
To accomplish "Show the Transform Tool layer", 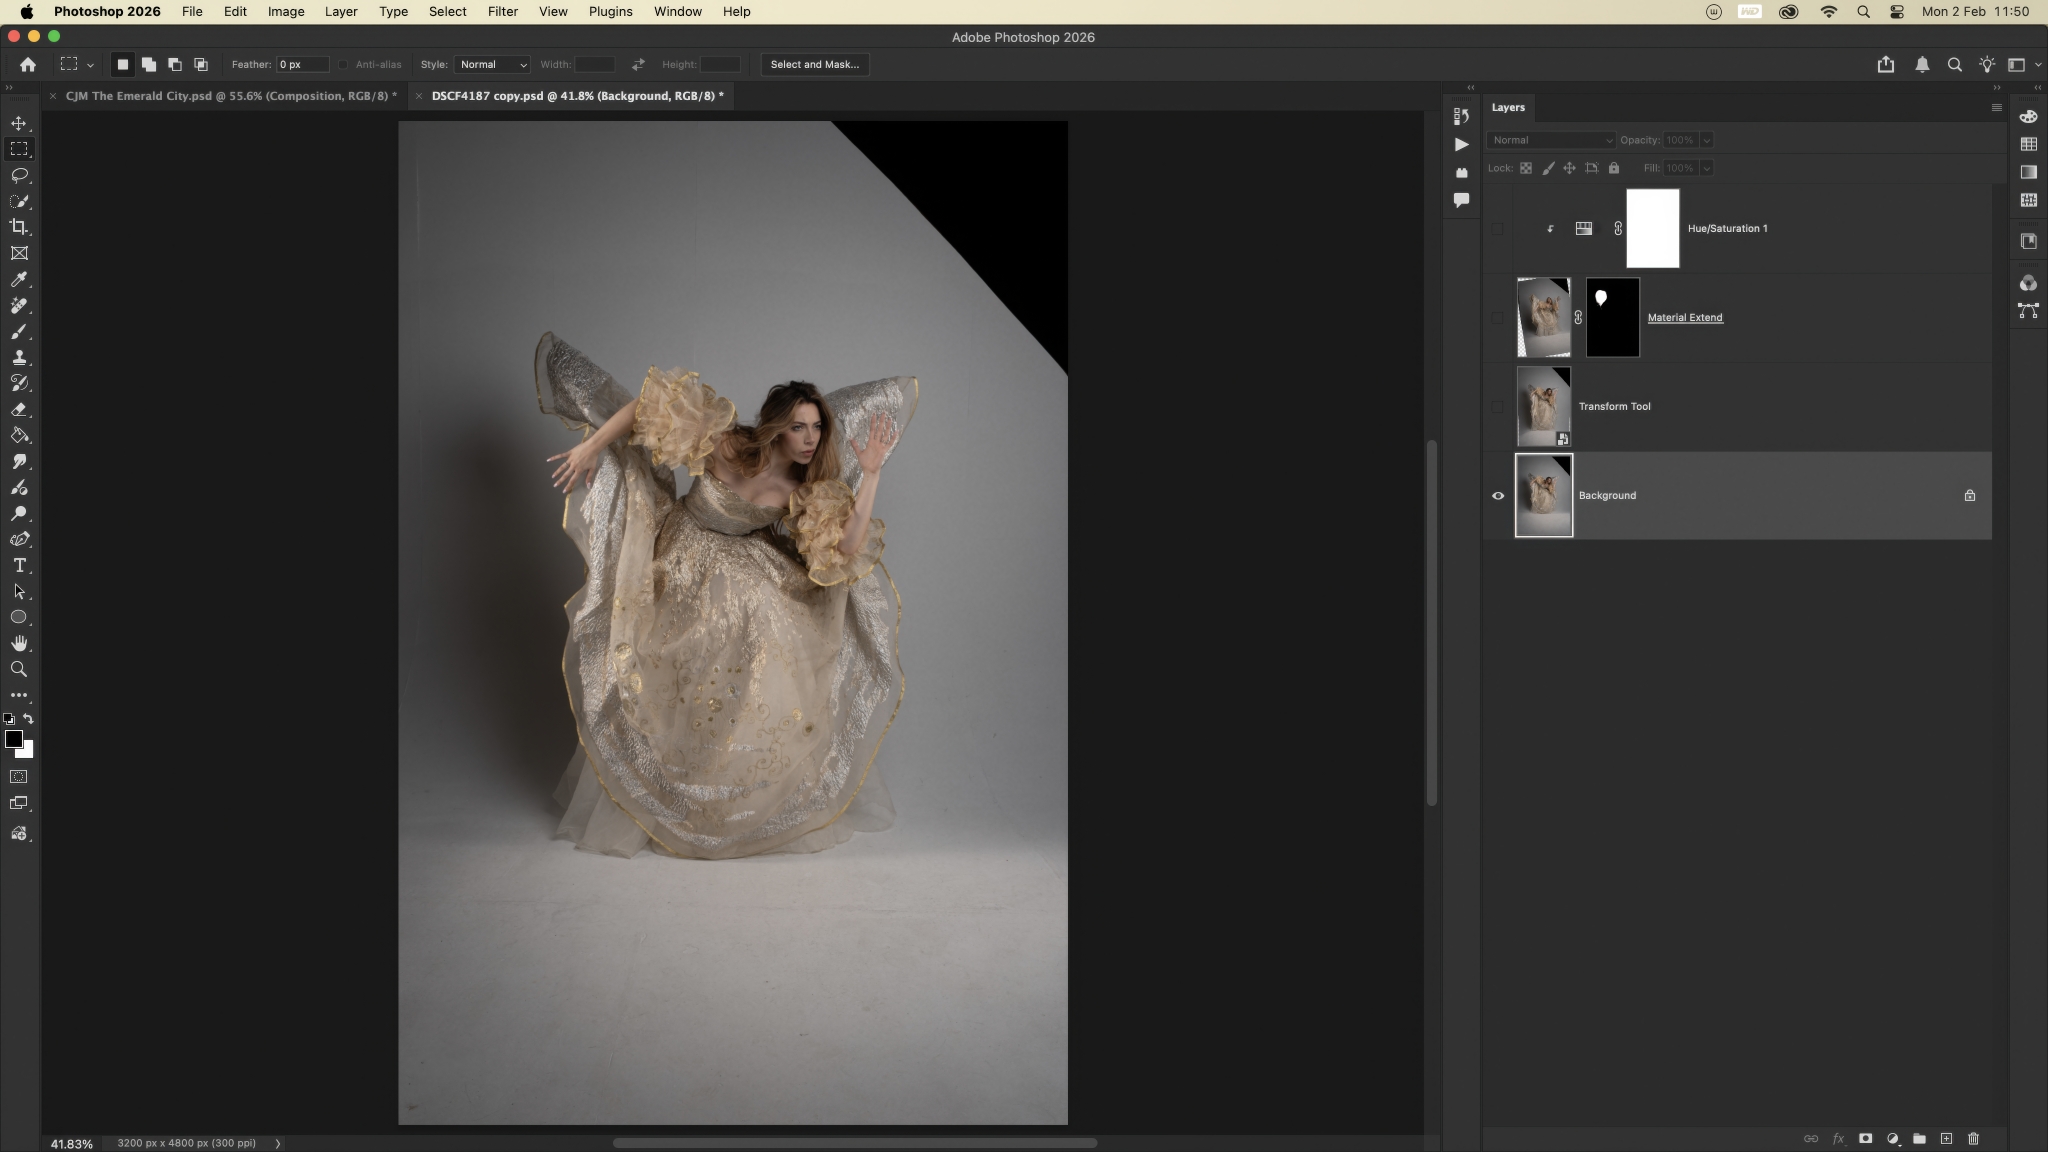I will pyautogui.click(x=1498, y=407).
